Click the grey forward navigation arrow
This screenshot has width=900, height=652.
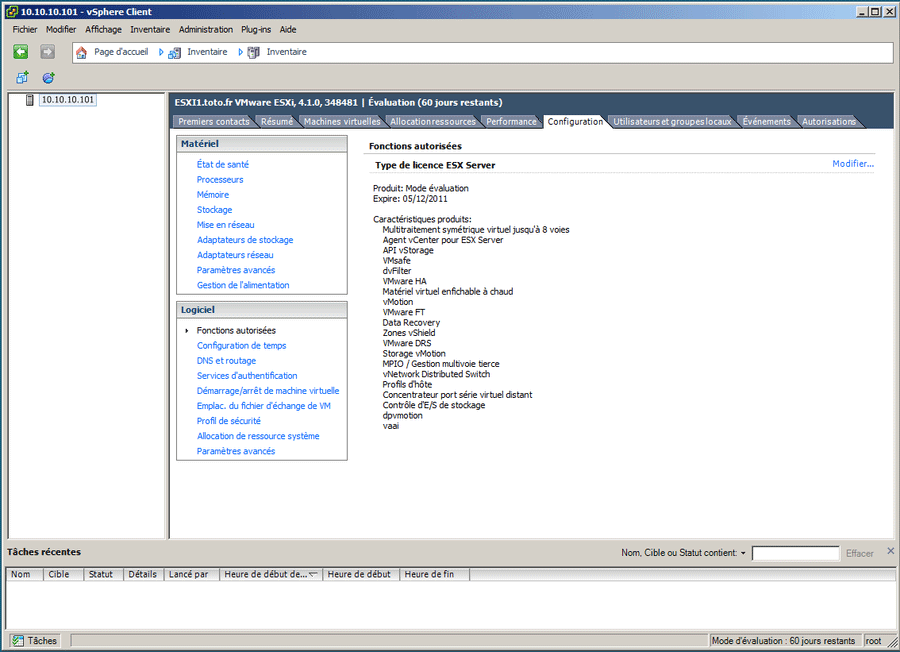coord(48,52)
